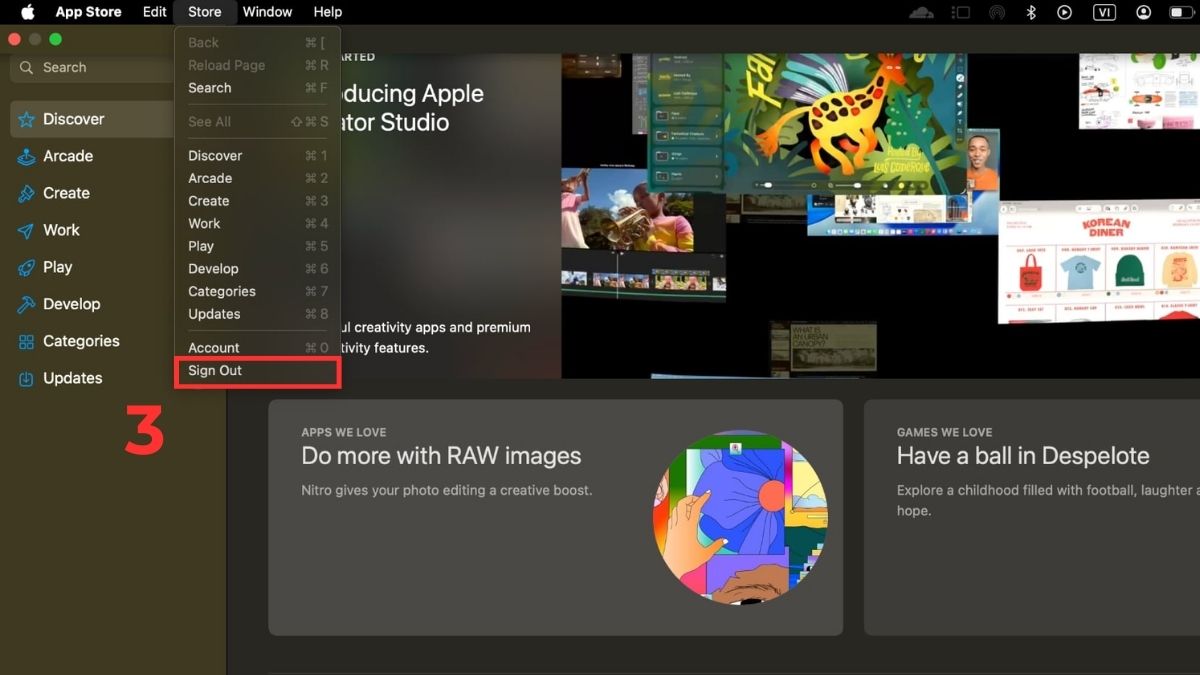Select the Discover star icon
1200x675 pixels.
click(x=26, y=119)
